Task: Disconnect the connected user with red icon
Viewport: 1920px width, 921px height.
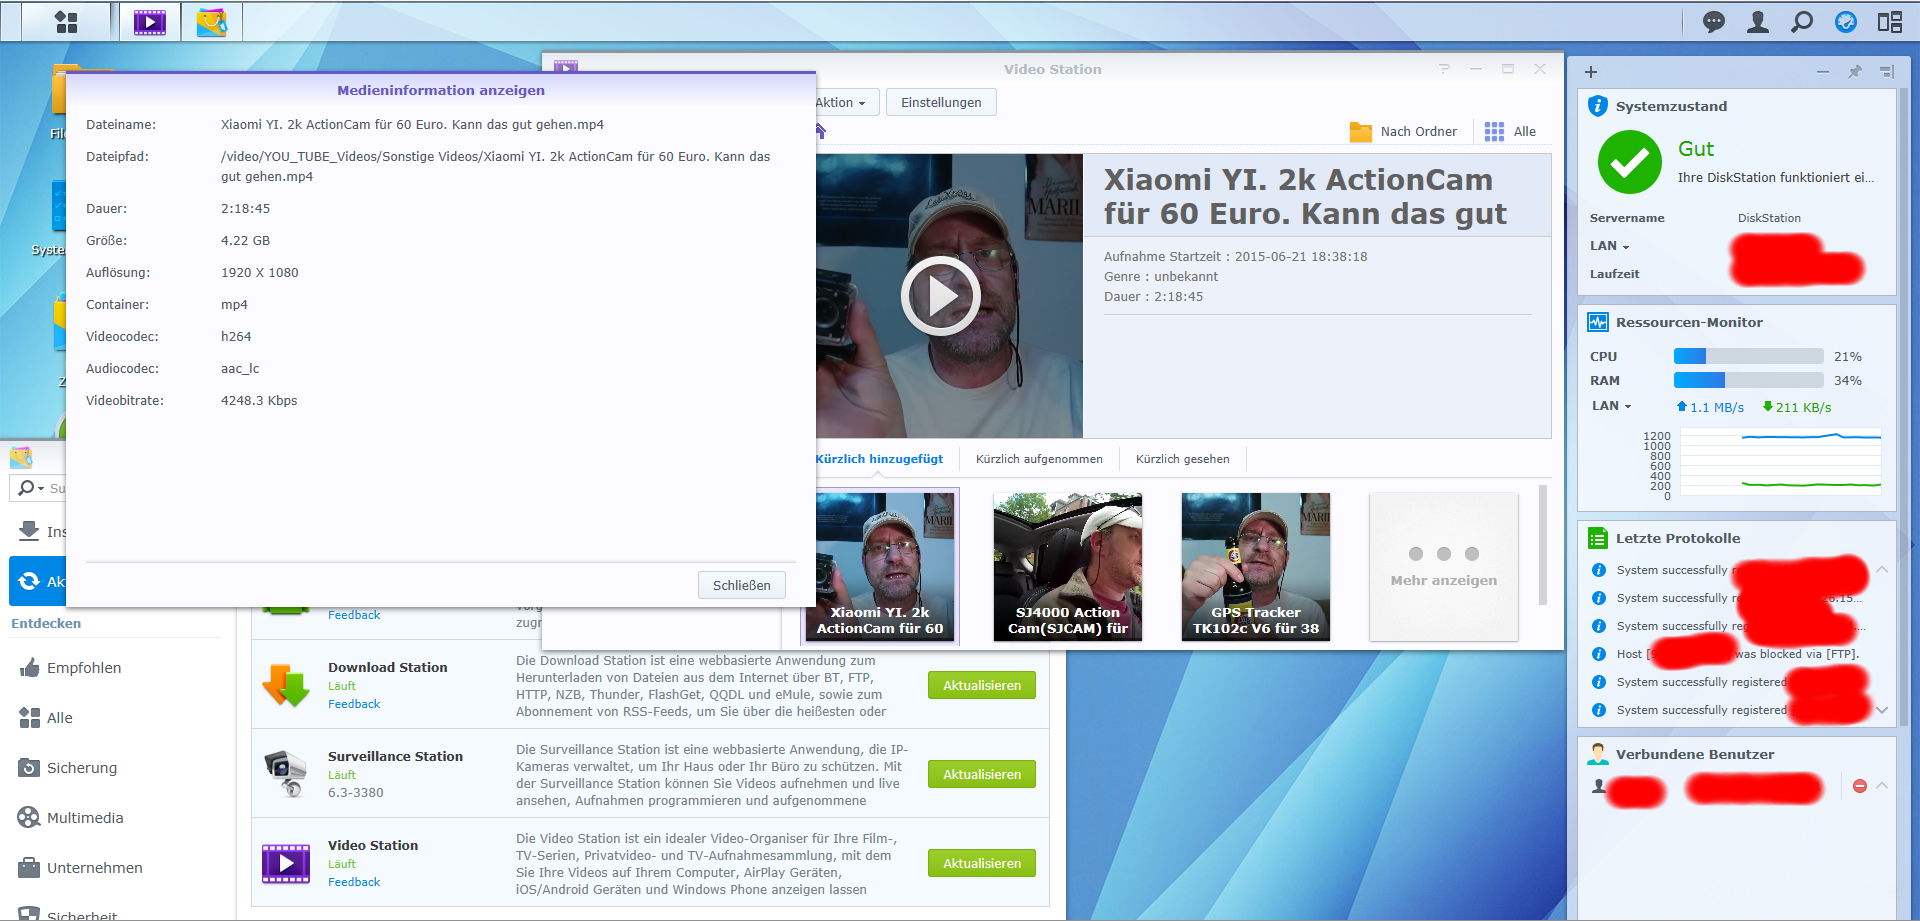Action: pyautogui.click(x=1860, y=786)
